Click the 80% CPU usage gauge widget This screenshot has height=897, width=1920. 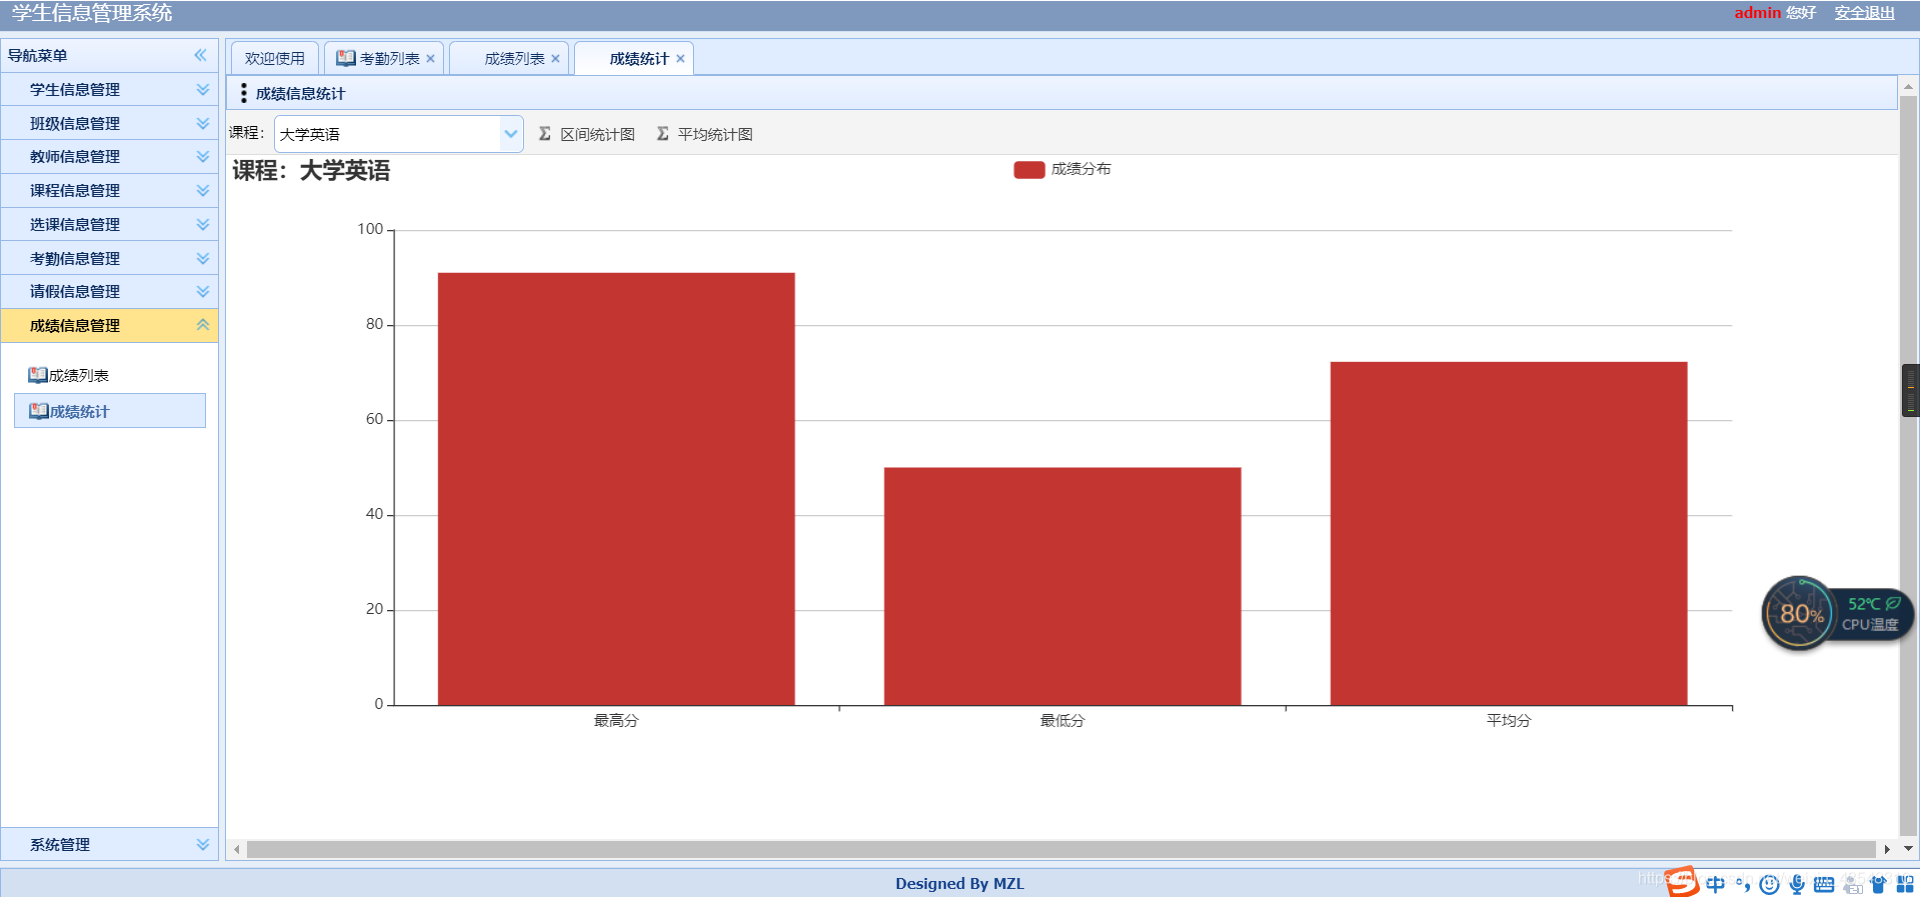coord(1799,613)
